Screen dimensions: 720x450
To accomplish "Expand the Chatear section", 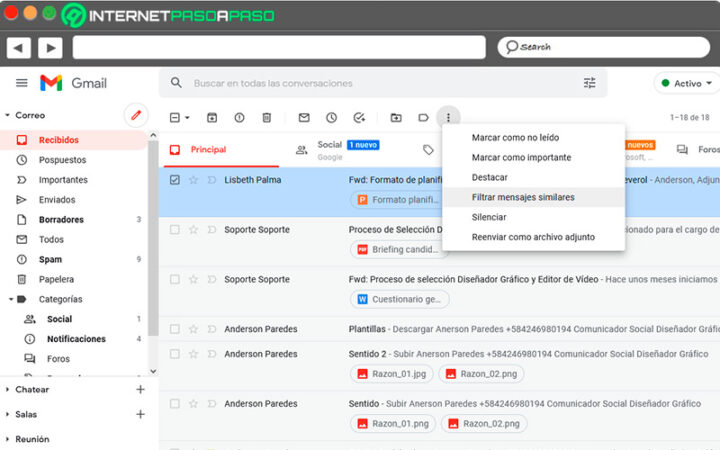I will point(7,389).
